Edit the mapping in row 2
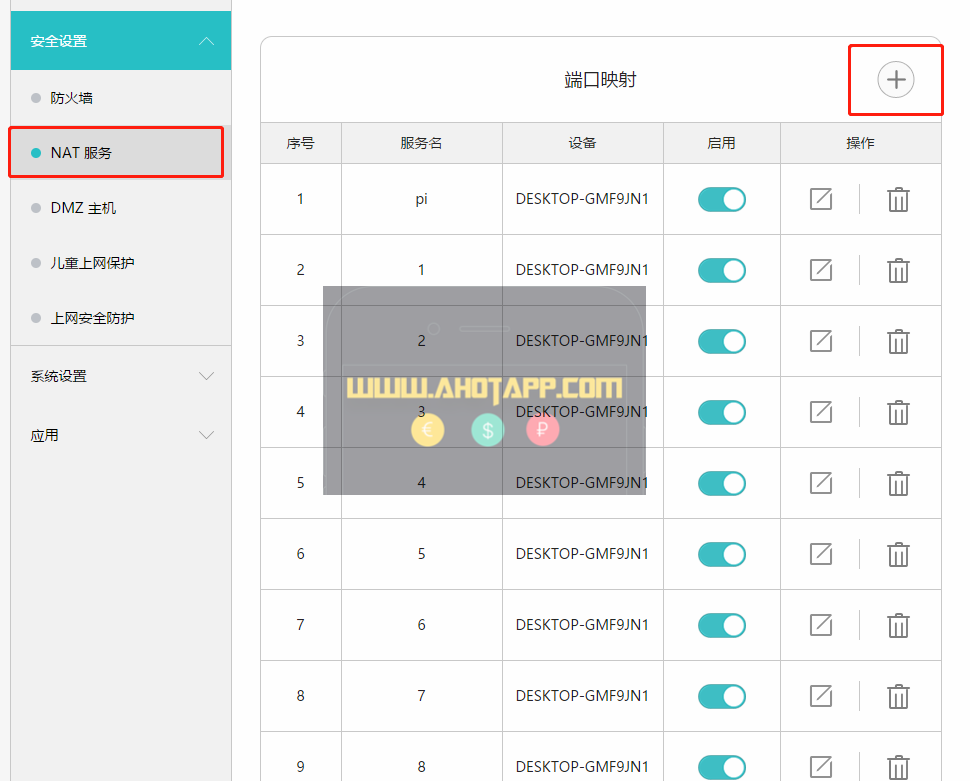This screenshot has height=781, width=970. (x=821, y=270)
